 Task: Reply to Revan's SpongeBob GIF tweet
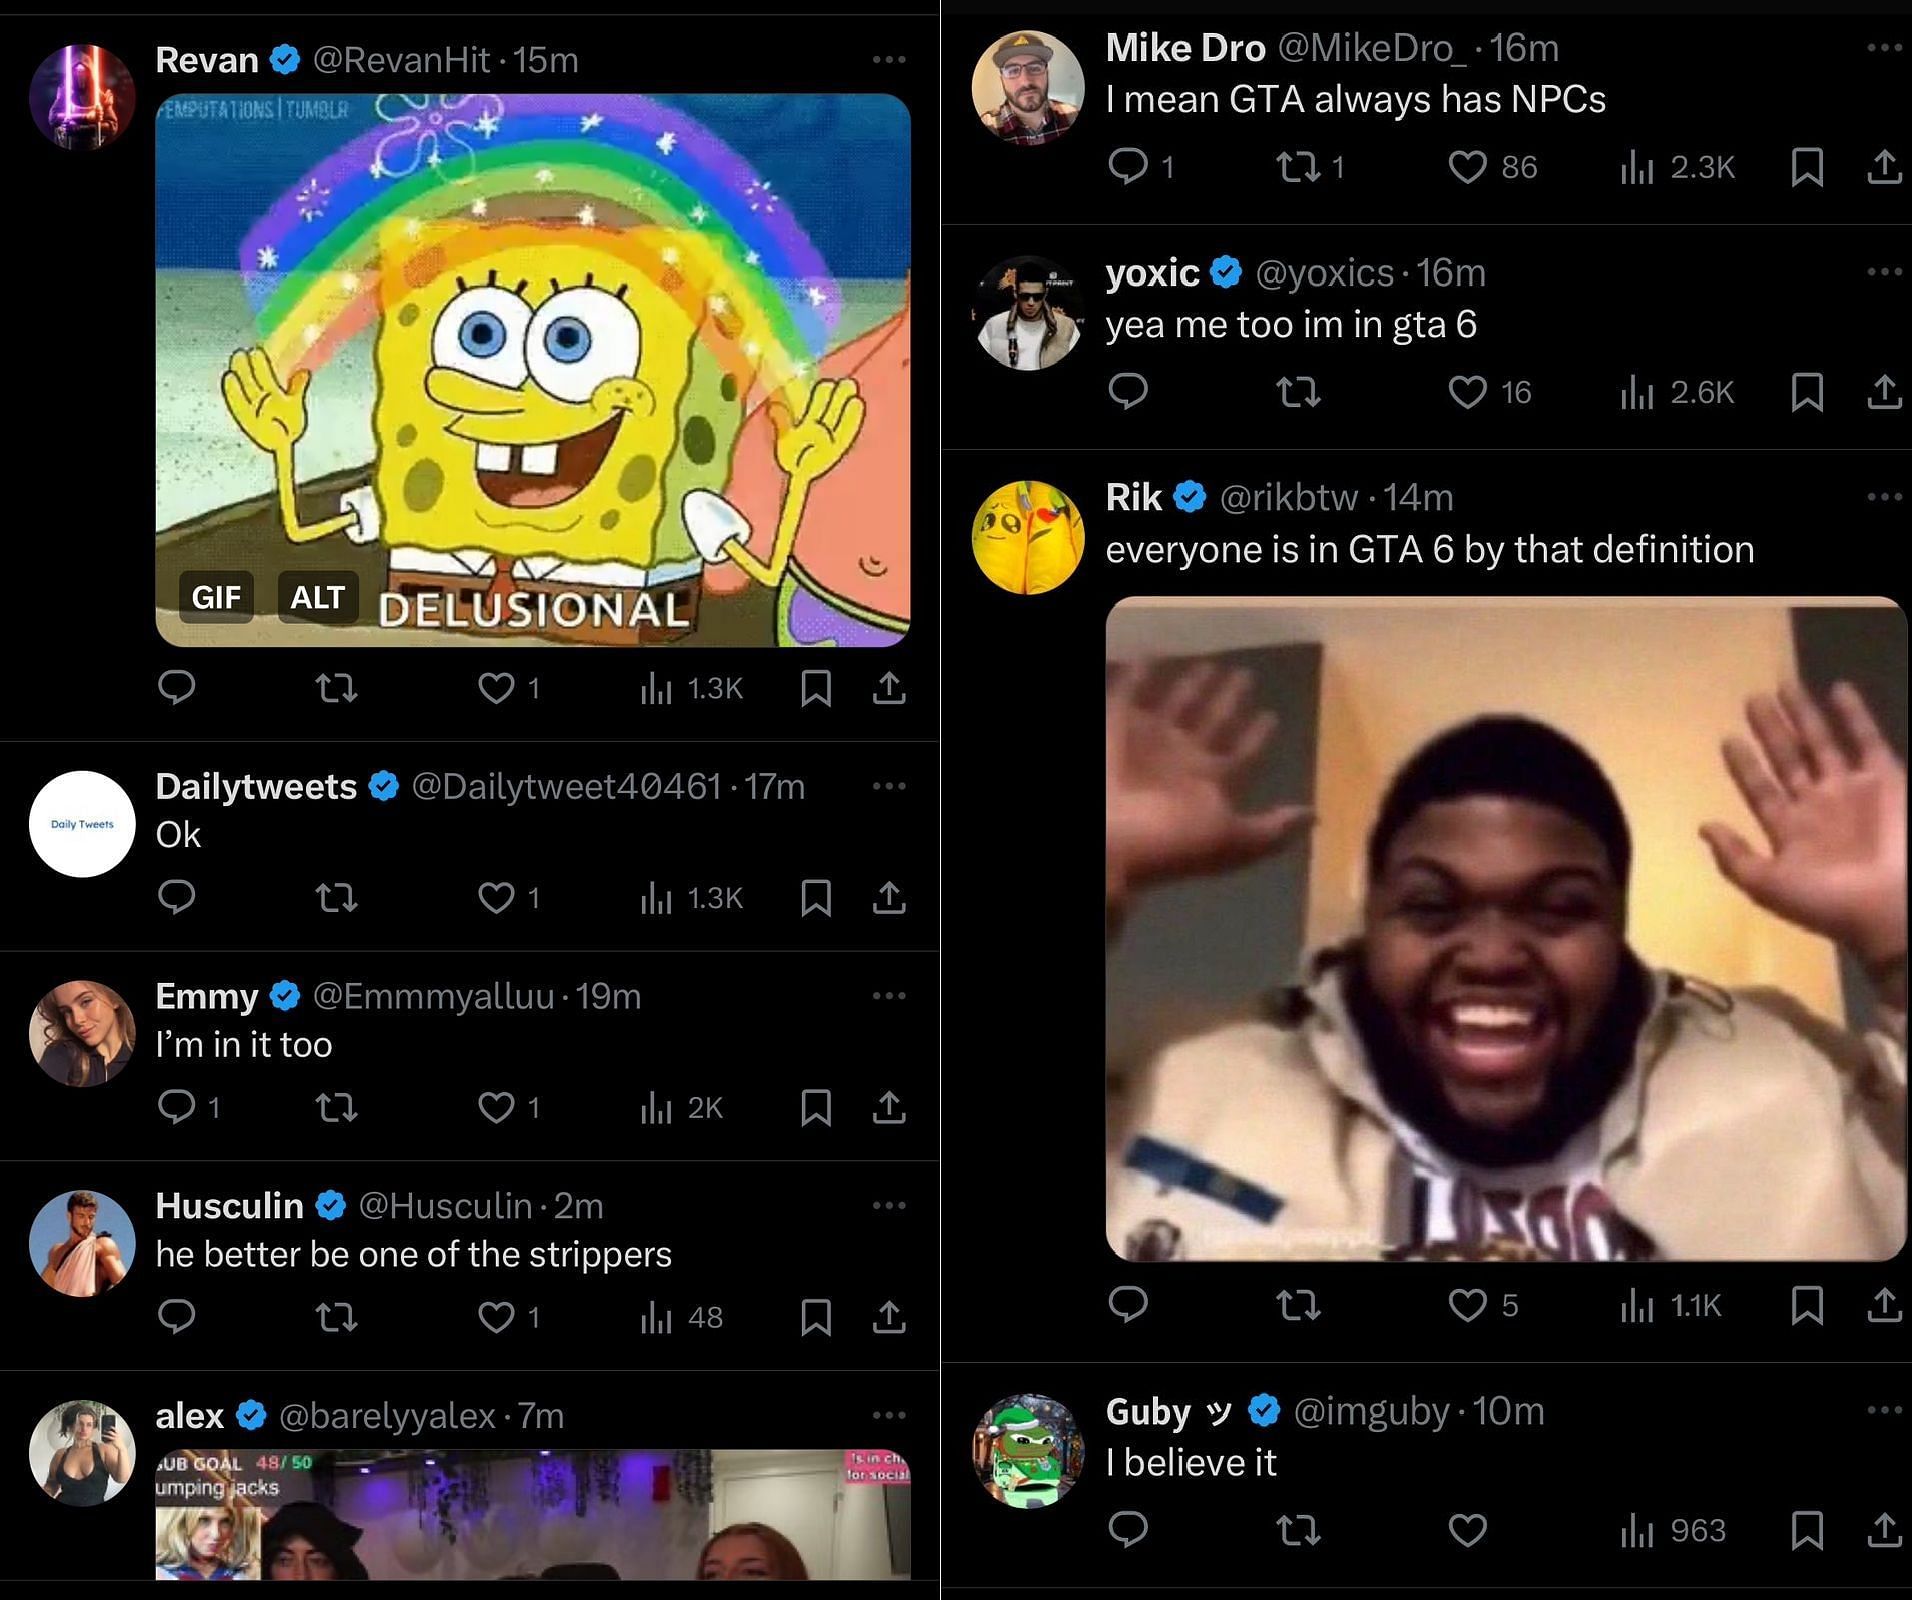click(x=177, y=688)
